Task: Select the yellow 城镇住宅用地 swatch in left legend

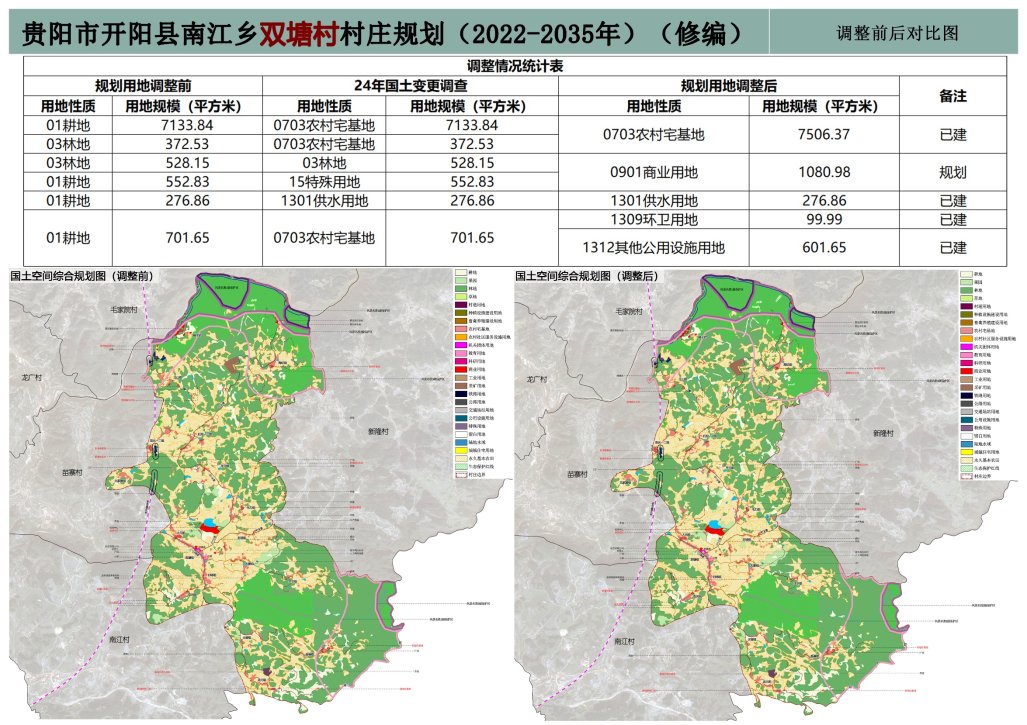Action: tap(461, 451)
